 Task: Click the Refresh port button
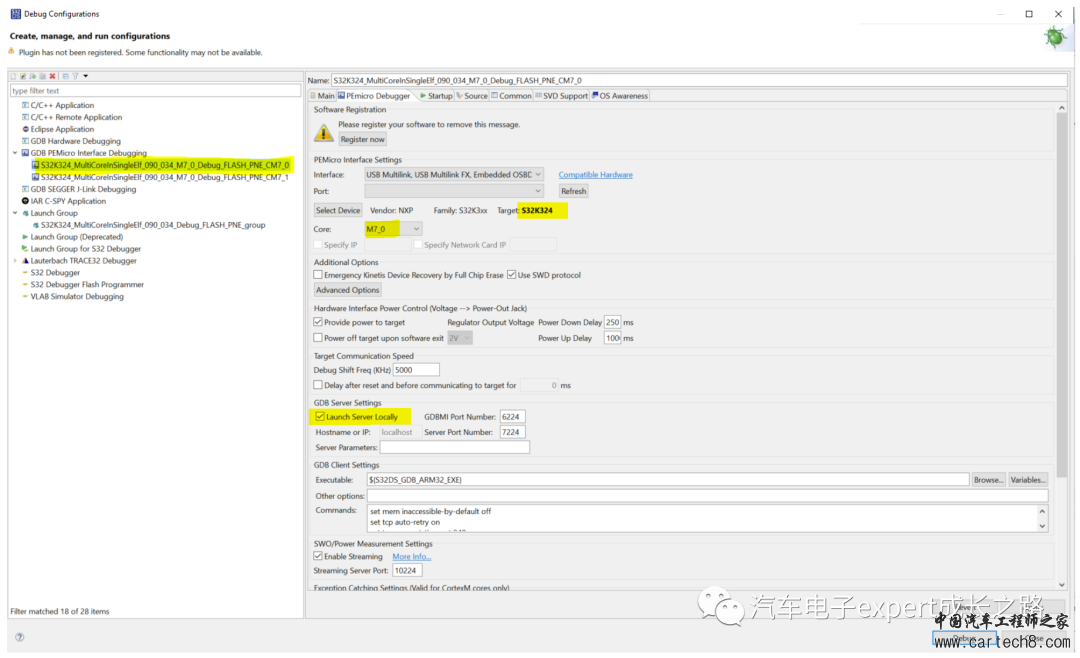573,191
